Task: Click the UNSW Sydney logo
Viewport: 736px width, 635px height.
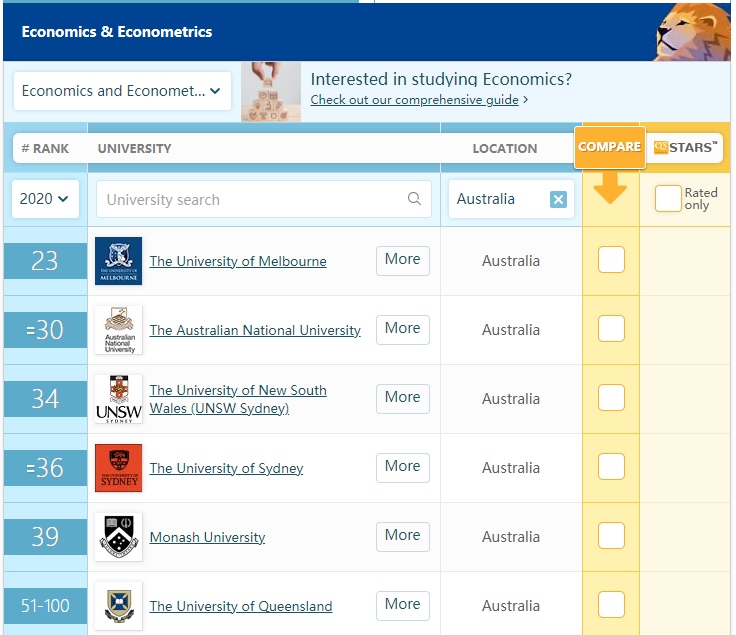Action: tap(118, 399)
